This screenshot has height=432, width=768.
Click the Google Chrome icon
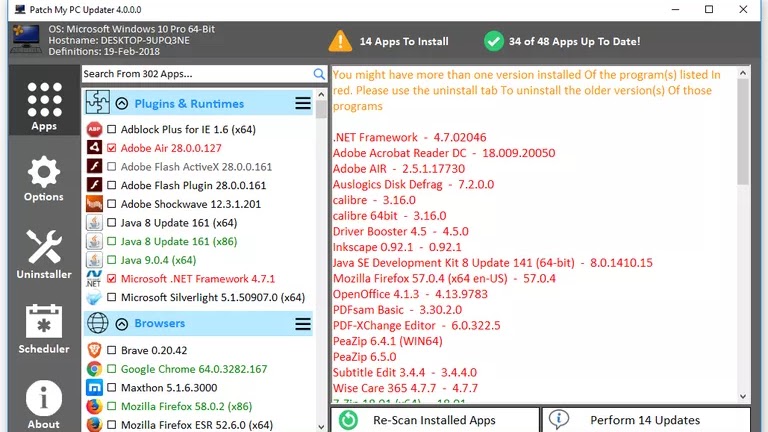click(x=94, y=369)
